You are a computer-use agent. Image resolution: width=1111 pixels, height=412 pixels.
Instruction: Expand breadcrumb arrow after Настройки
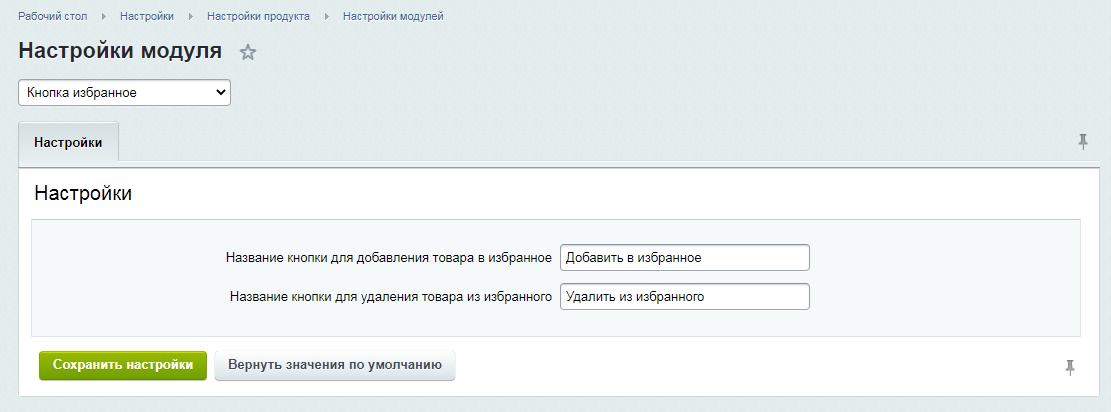coord(190,17)
